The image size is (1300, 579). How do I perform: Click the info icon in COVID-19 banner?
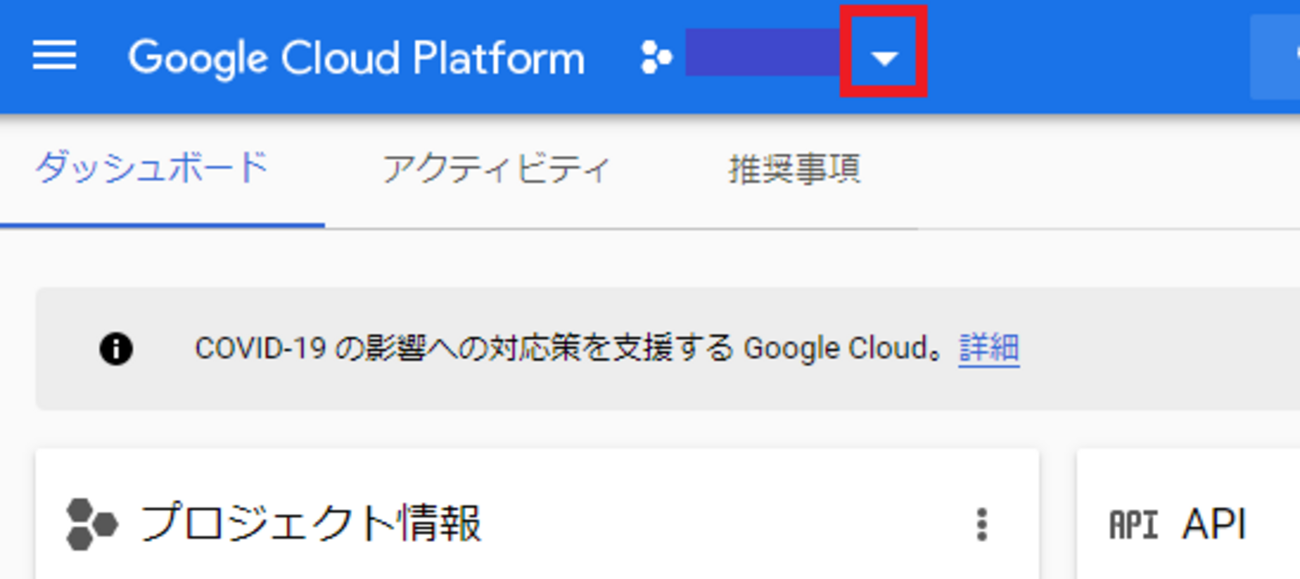click(x=116, y=349)
